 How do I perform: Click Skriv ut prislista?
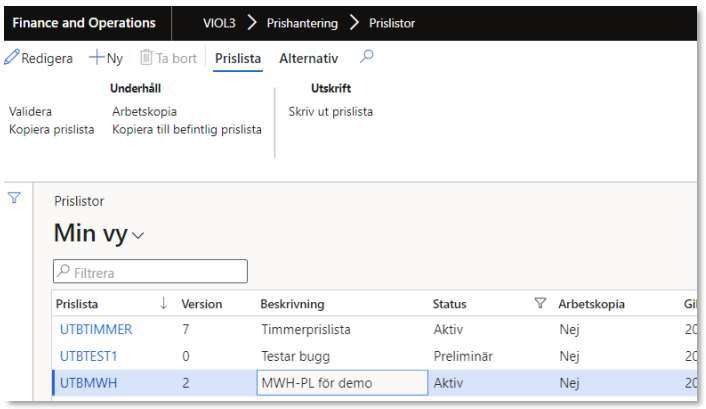point(330,112)
